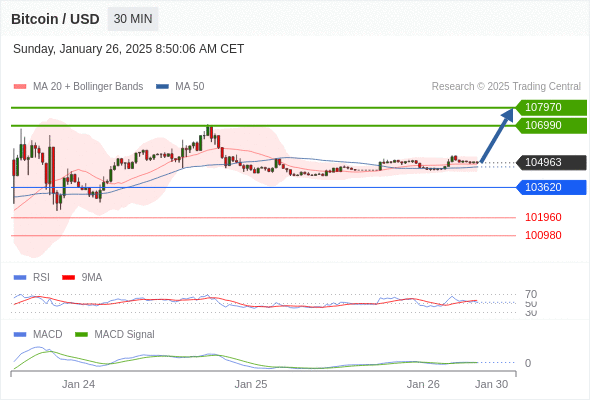
Task: Toggle the MA 20 + Bollinger Bands legend label
Action: tap(88, 87)
